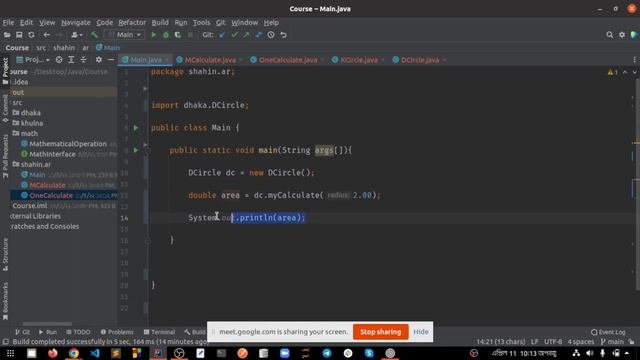Run with coverage icon in toolbar

pyautogui.click(x=178, y=35)
